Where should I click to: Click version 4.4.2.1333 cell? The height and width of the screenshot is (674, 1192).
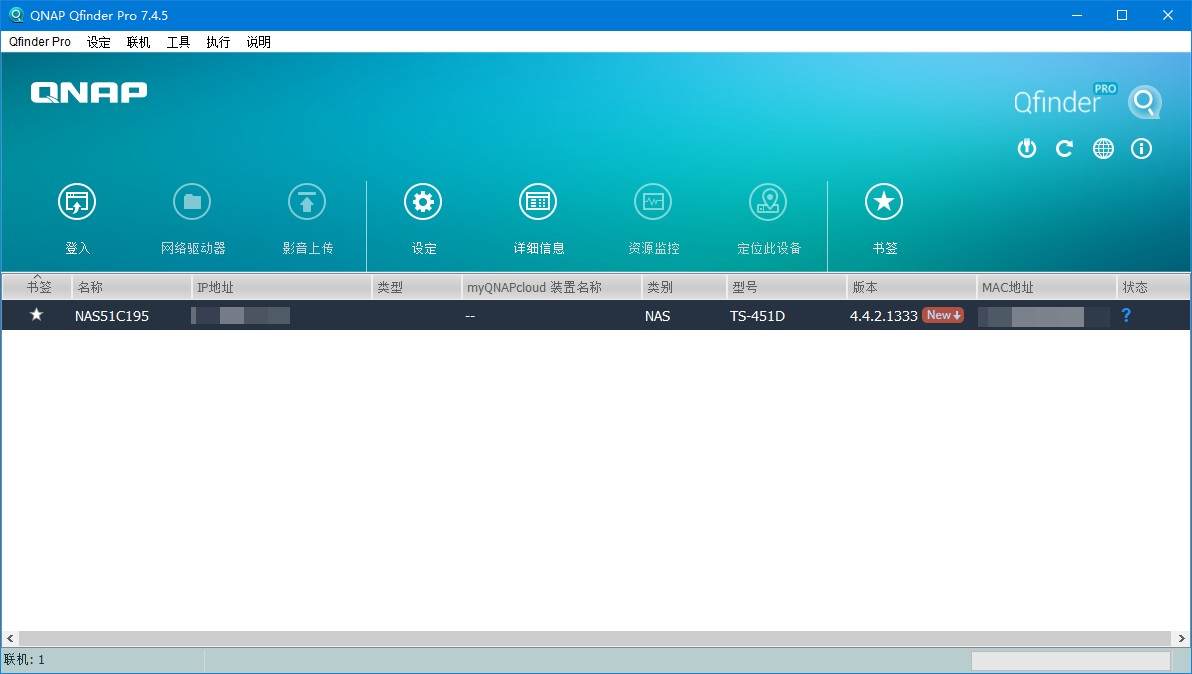pos(883,316)
